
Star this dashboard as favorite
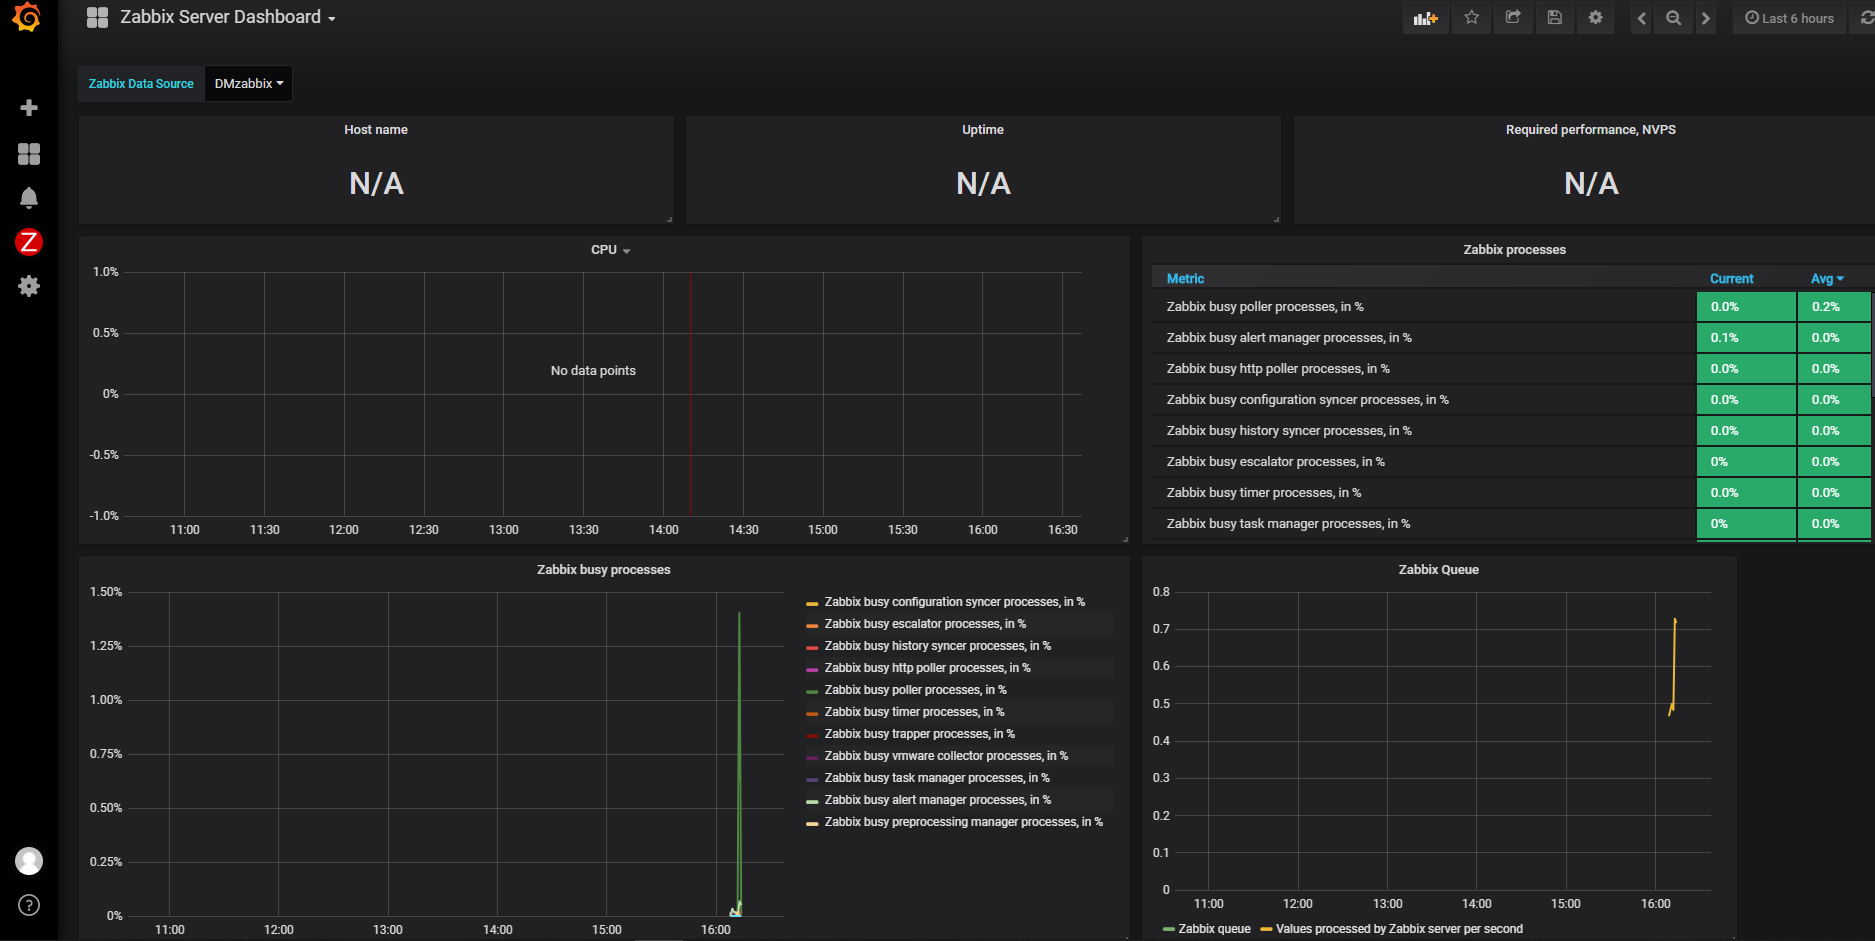click(x=1470, y=18)
